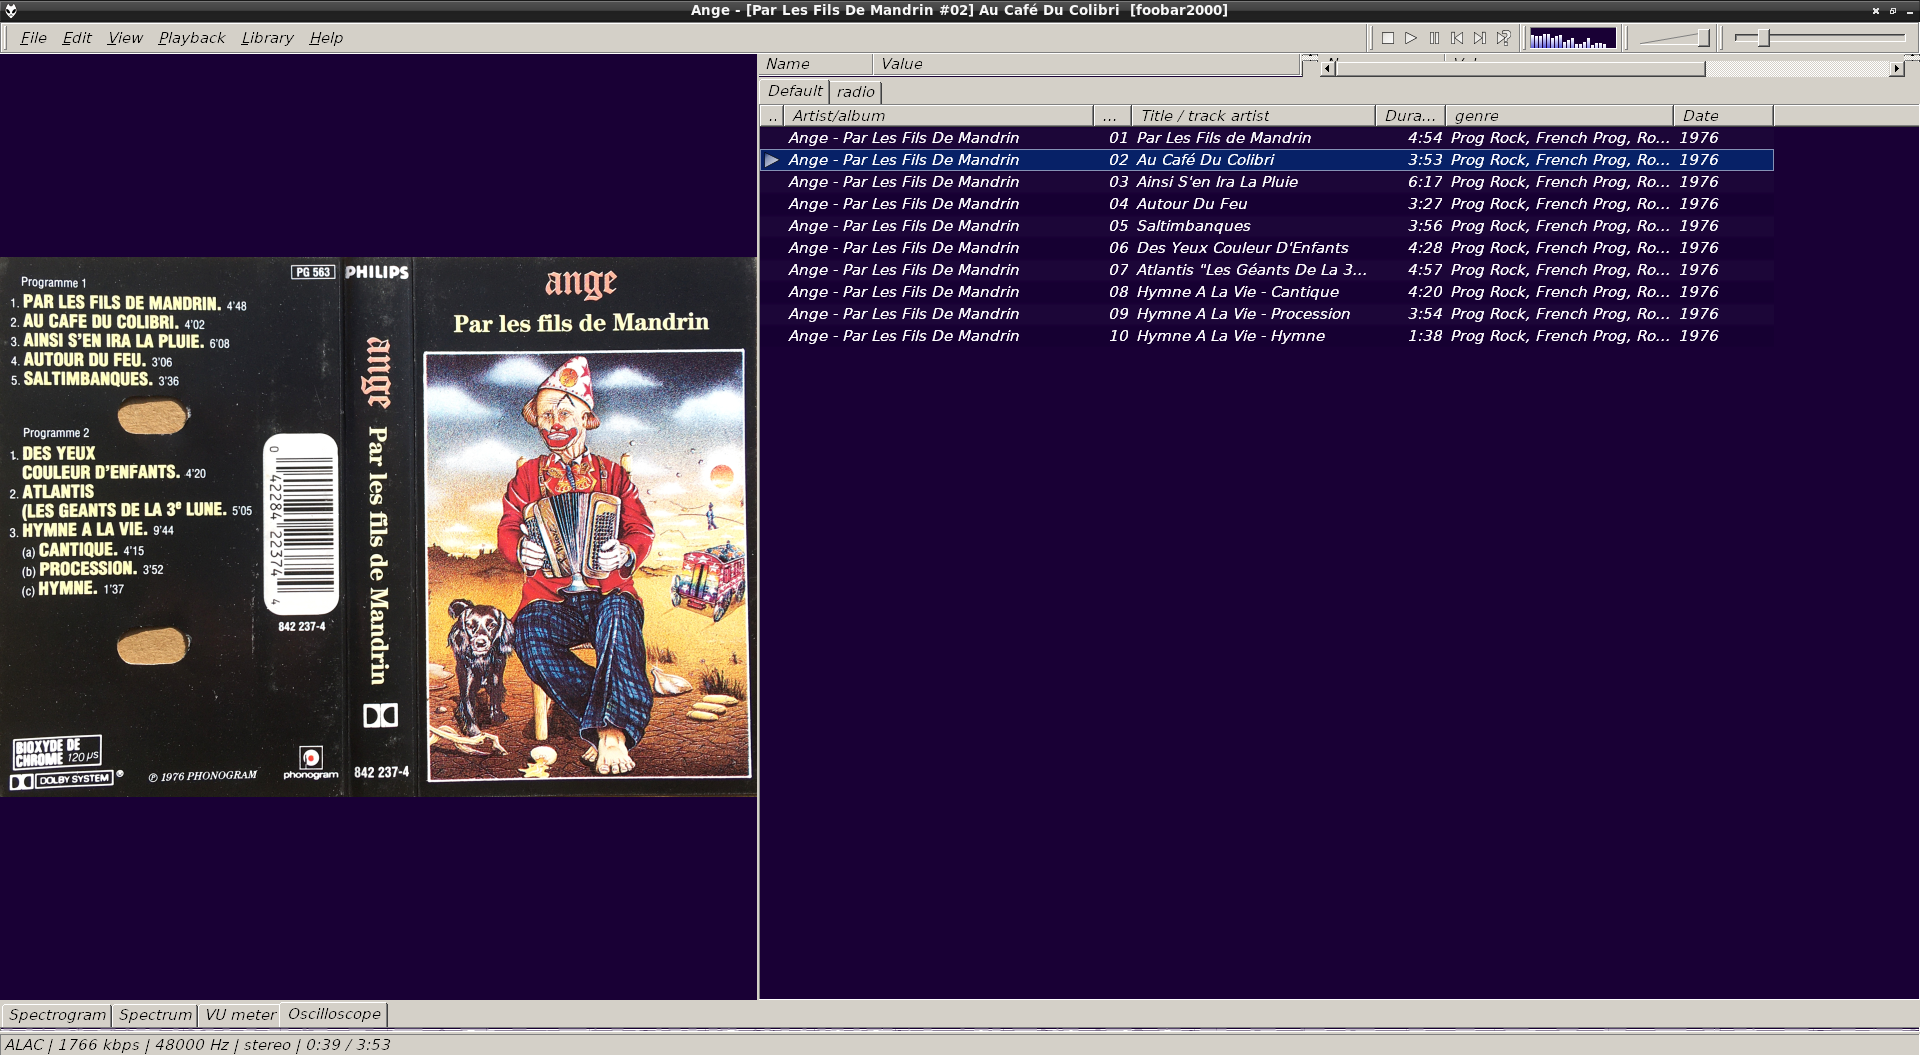Sort by Title / track artist header
1920x1056 pixels.
coord(1254,116)
